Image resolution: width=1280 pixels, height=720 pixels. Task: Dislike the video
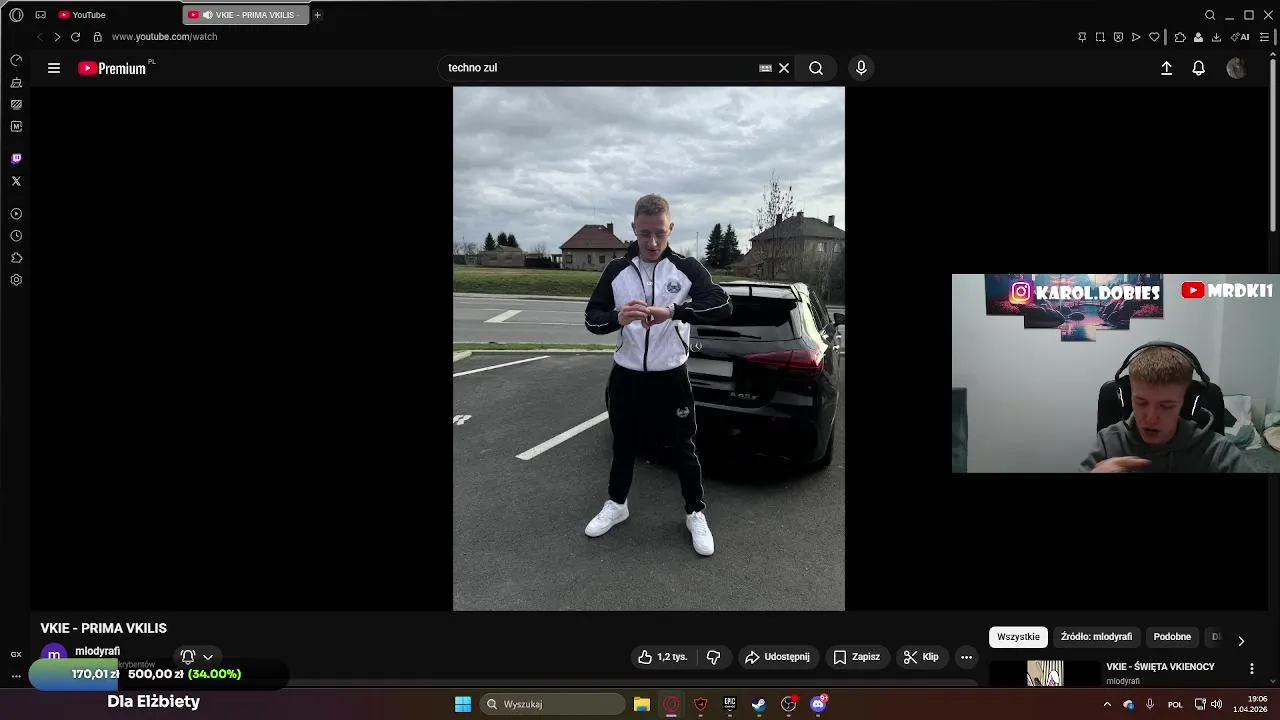click(x=713, y=657)
